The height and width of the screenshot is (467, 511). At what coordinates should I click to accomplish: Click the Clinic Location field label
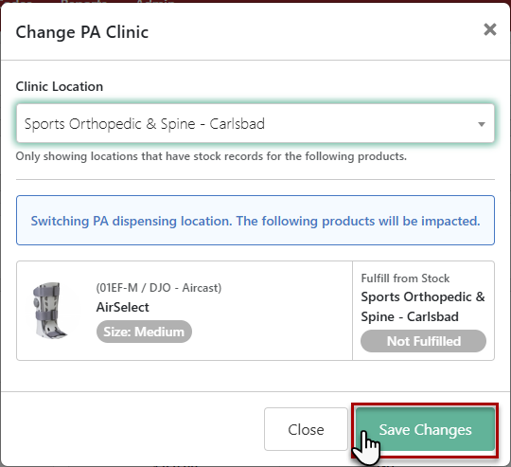pos(59,86)
